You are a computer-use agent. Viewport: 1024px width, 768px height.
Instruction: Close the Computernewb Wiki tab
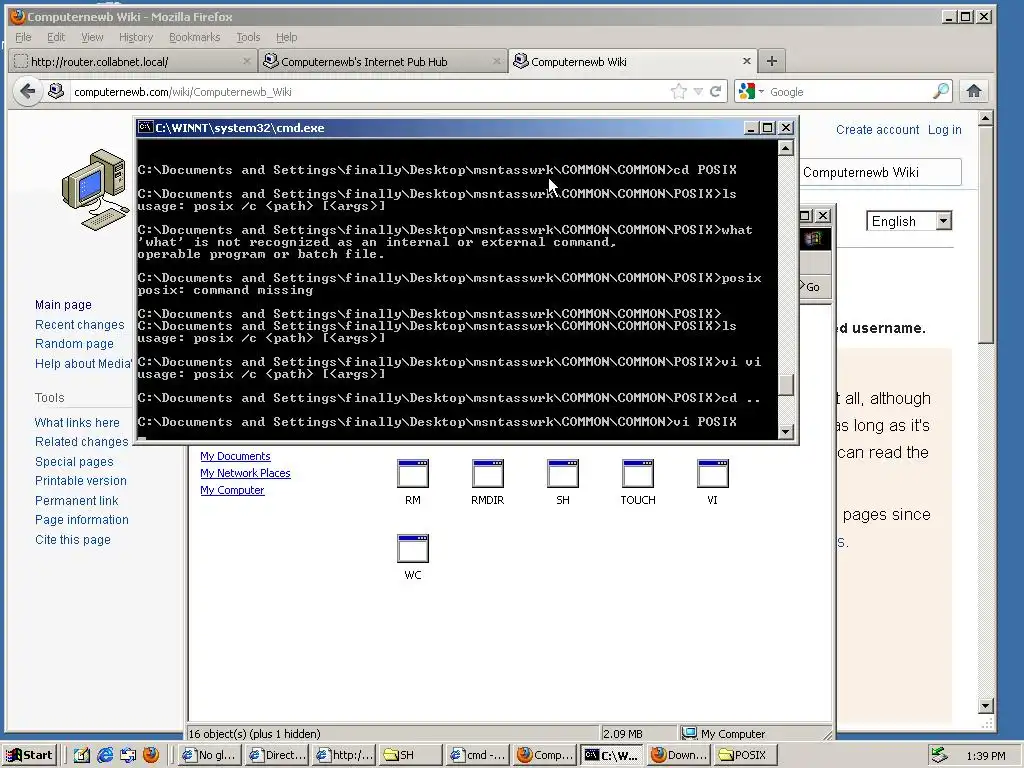(x=746, y=61)
